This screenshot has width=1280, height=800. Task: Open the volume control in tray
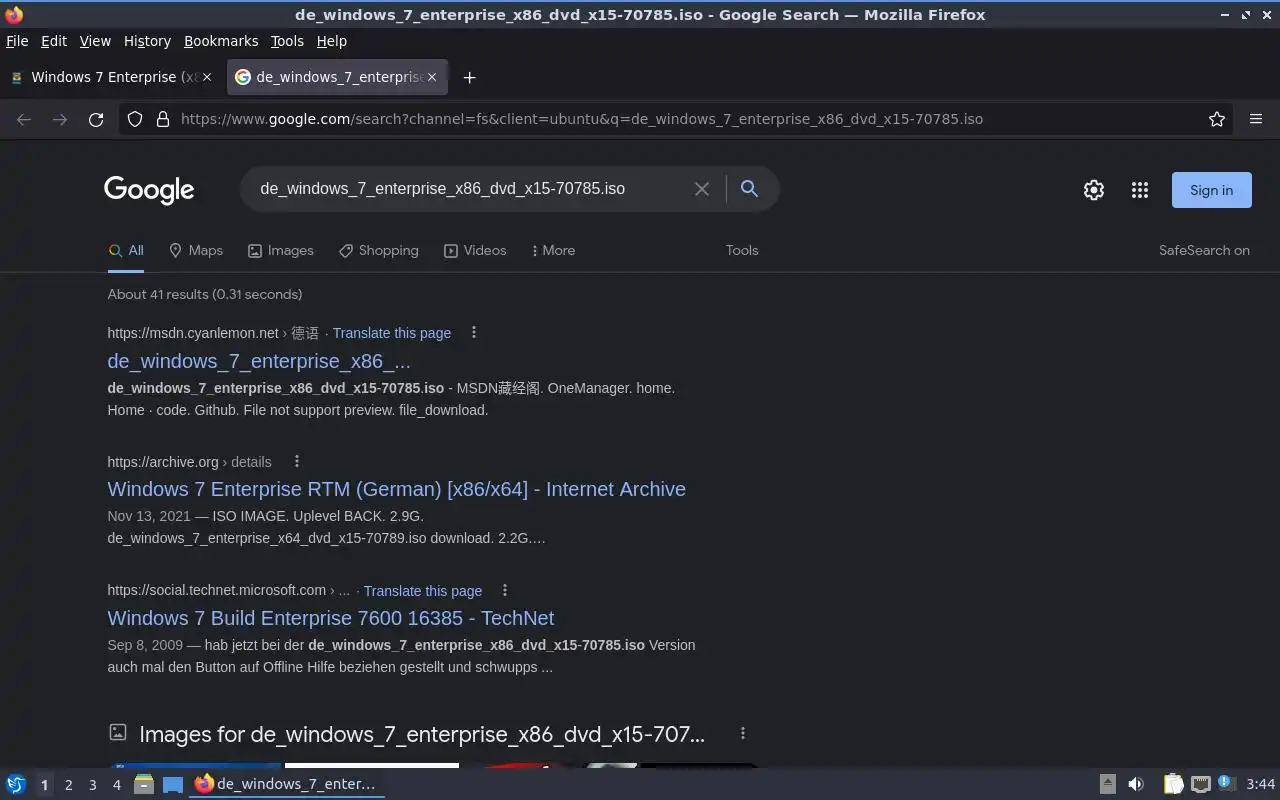coord(1136,784)
